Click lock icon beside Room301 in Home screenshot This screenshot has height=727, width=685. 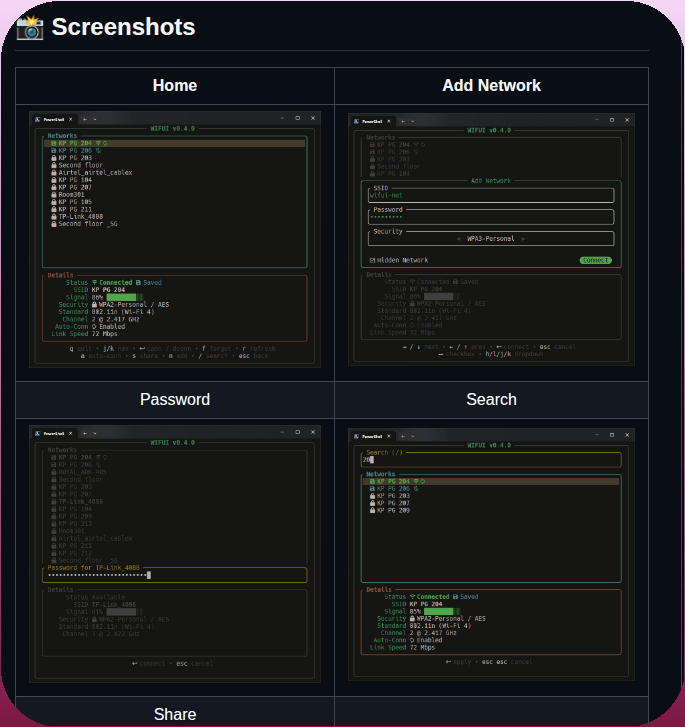tap(54, 195)
